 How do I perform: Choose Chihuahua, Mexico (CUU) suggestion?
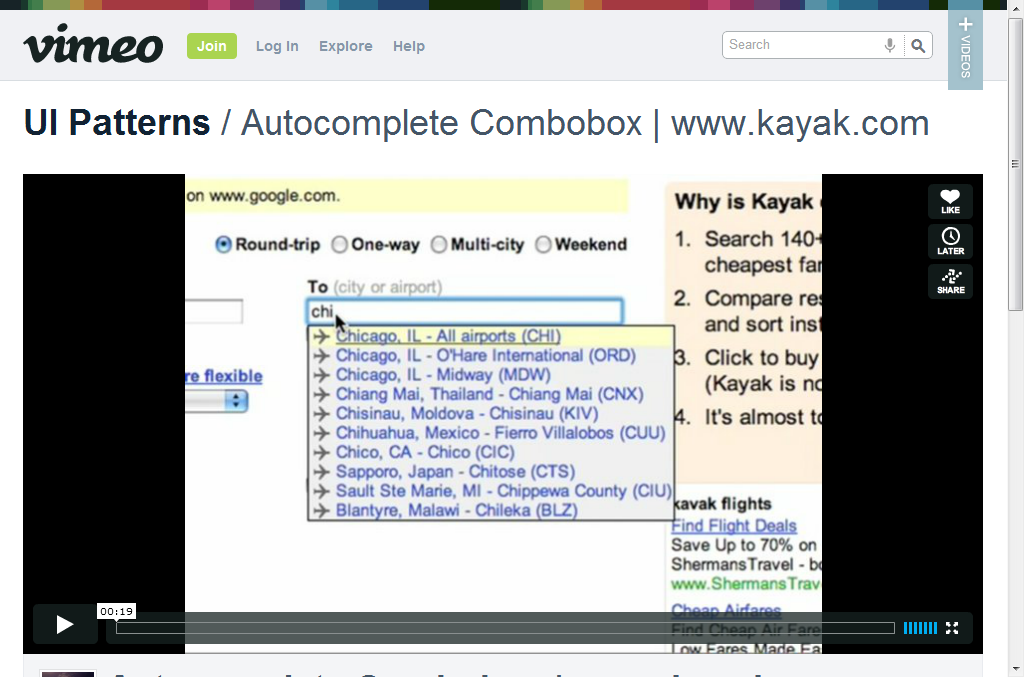[490, 433]
